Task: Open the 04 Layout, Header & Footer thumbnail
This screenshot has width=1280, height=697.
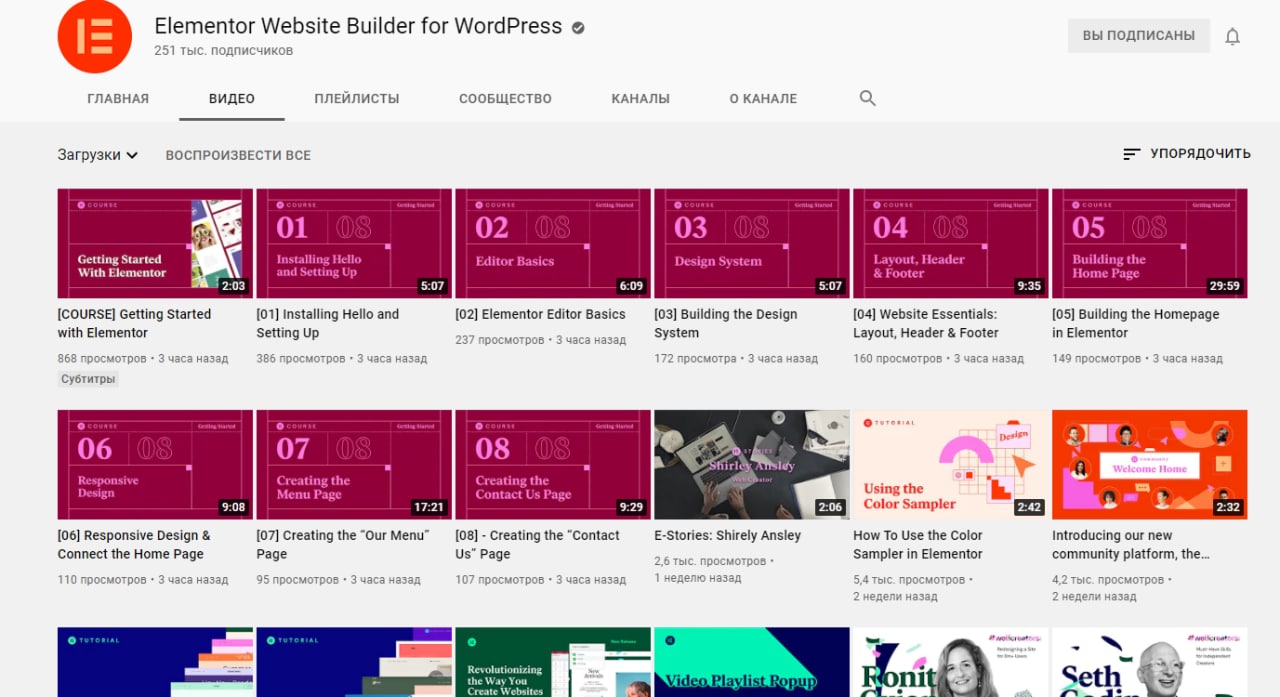Action: [951, 243]
